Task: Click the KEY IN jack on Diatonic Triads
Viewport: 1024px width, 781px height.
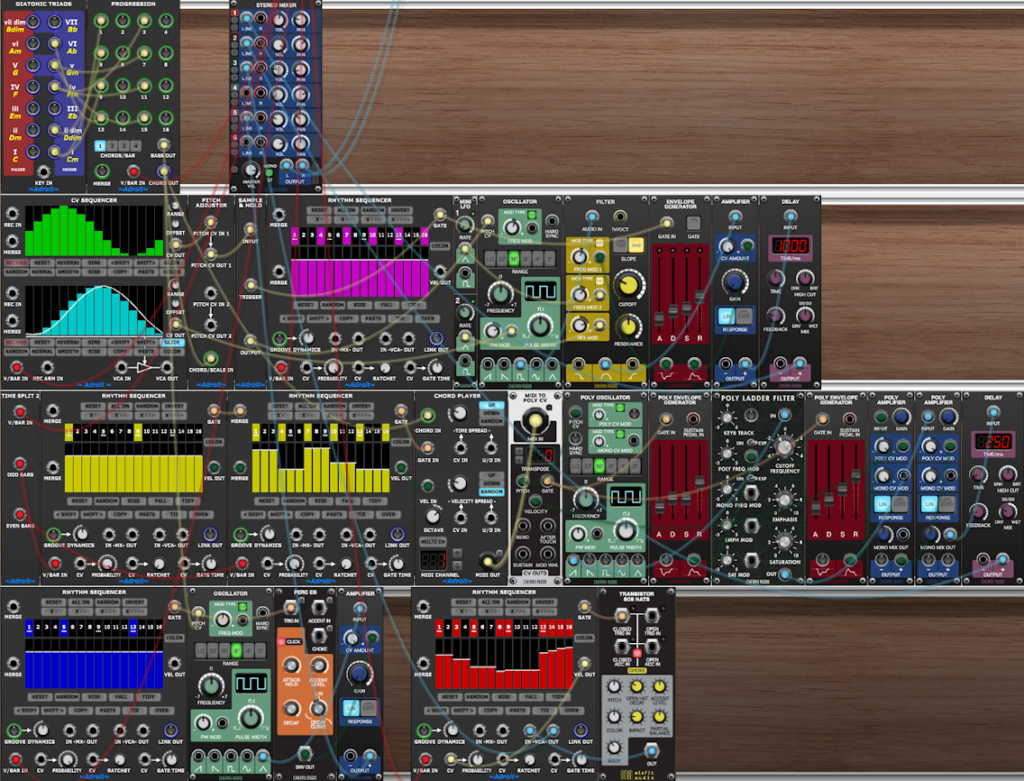Action: coord(43,172)
